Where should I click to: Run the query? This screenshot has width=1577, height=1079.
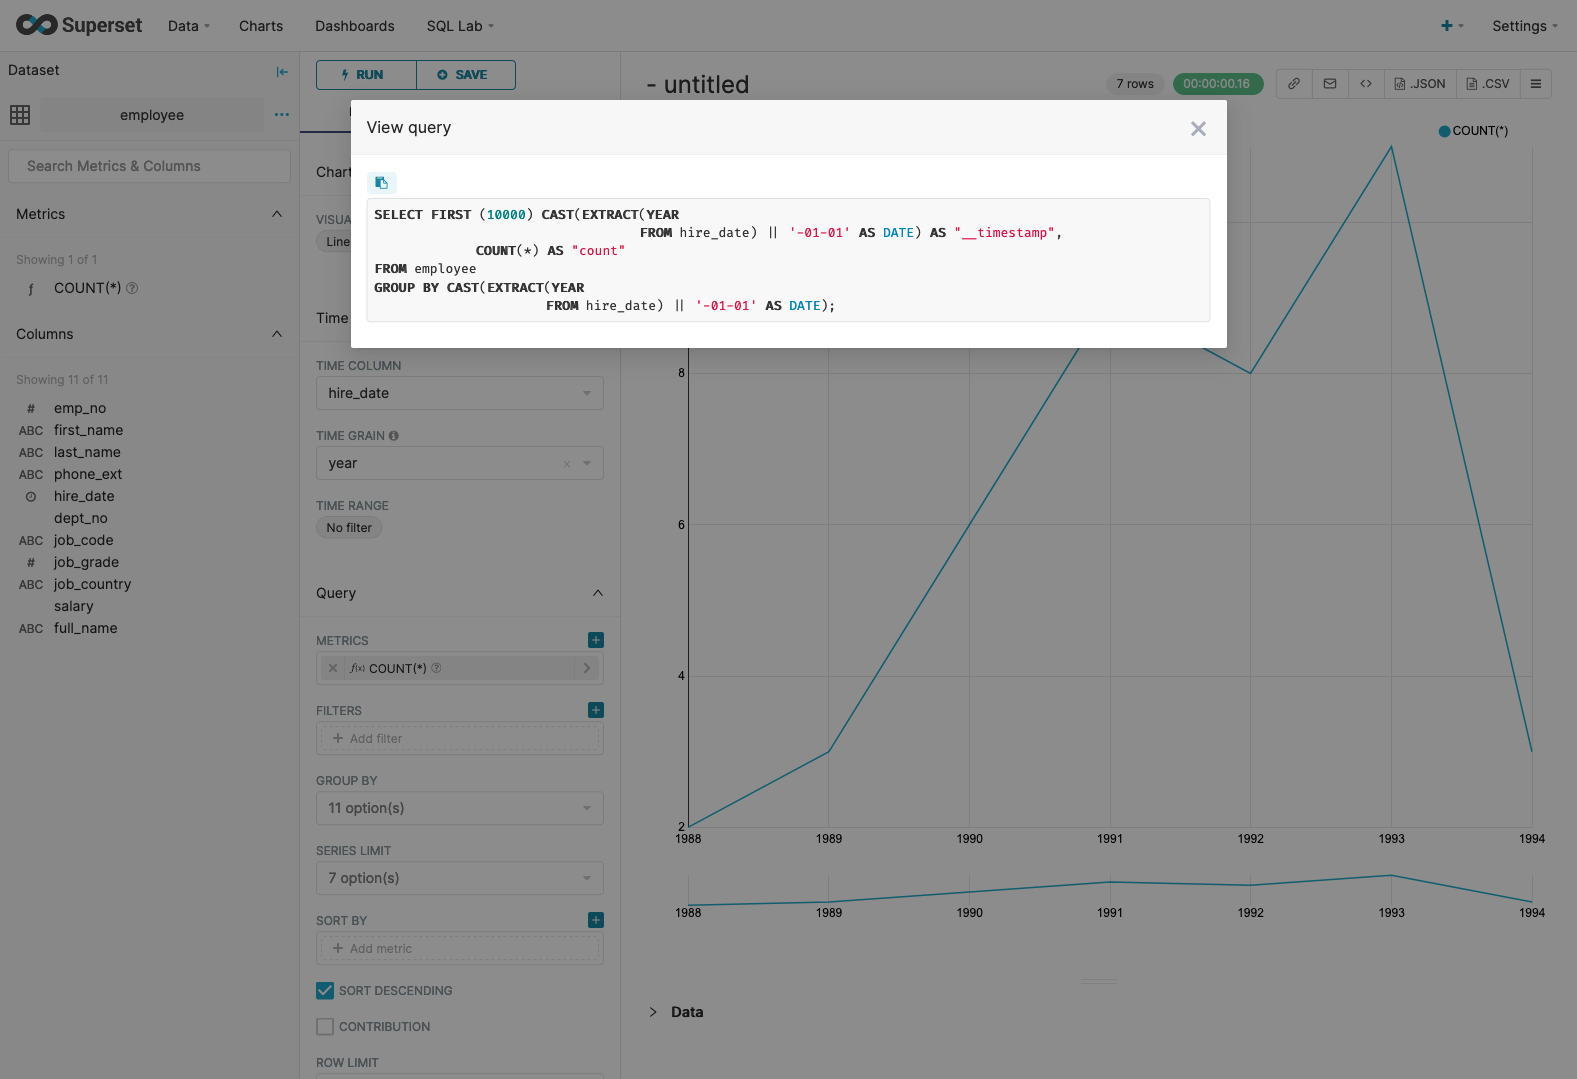[x=366, y=75]
